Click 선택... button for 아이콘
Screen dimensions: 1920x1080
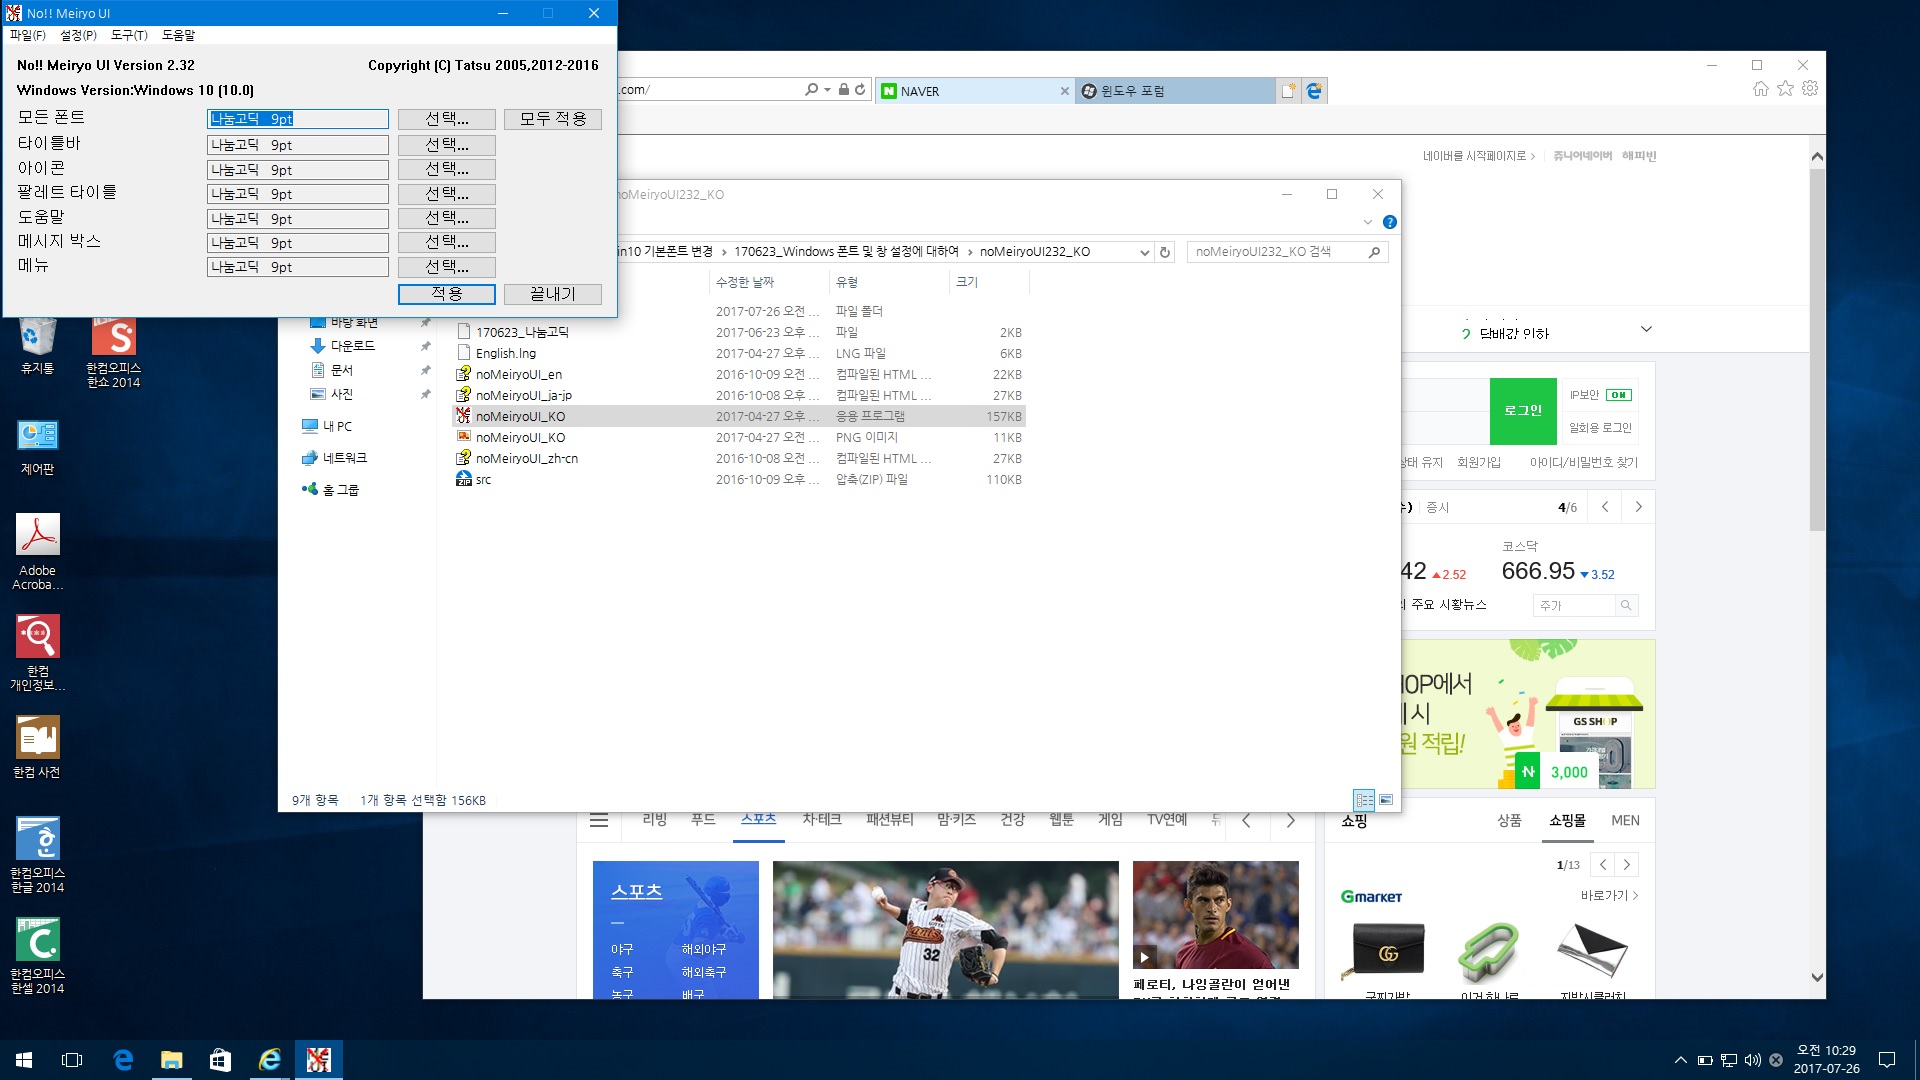click(x=447, y=169)
